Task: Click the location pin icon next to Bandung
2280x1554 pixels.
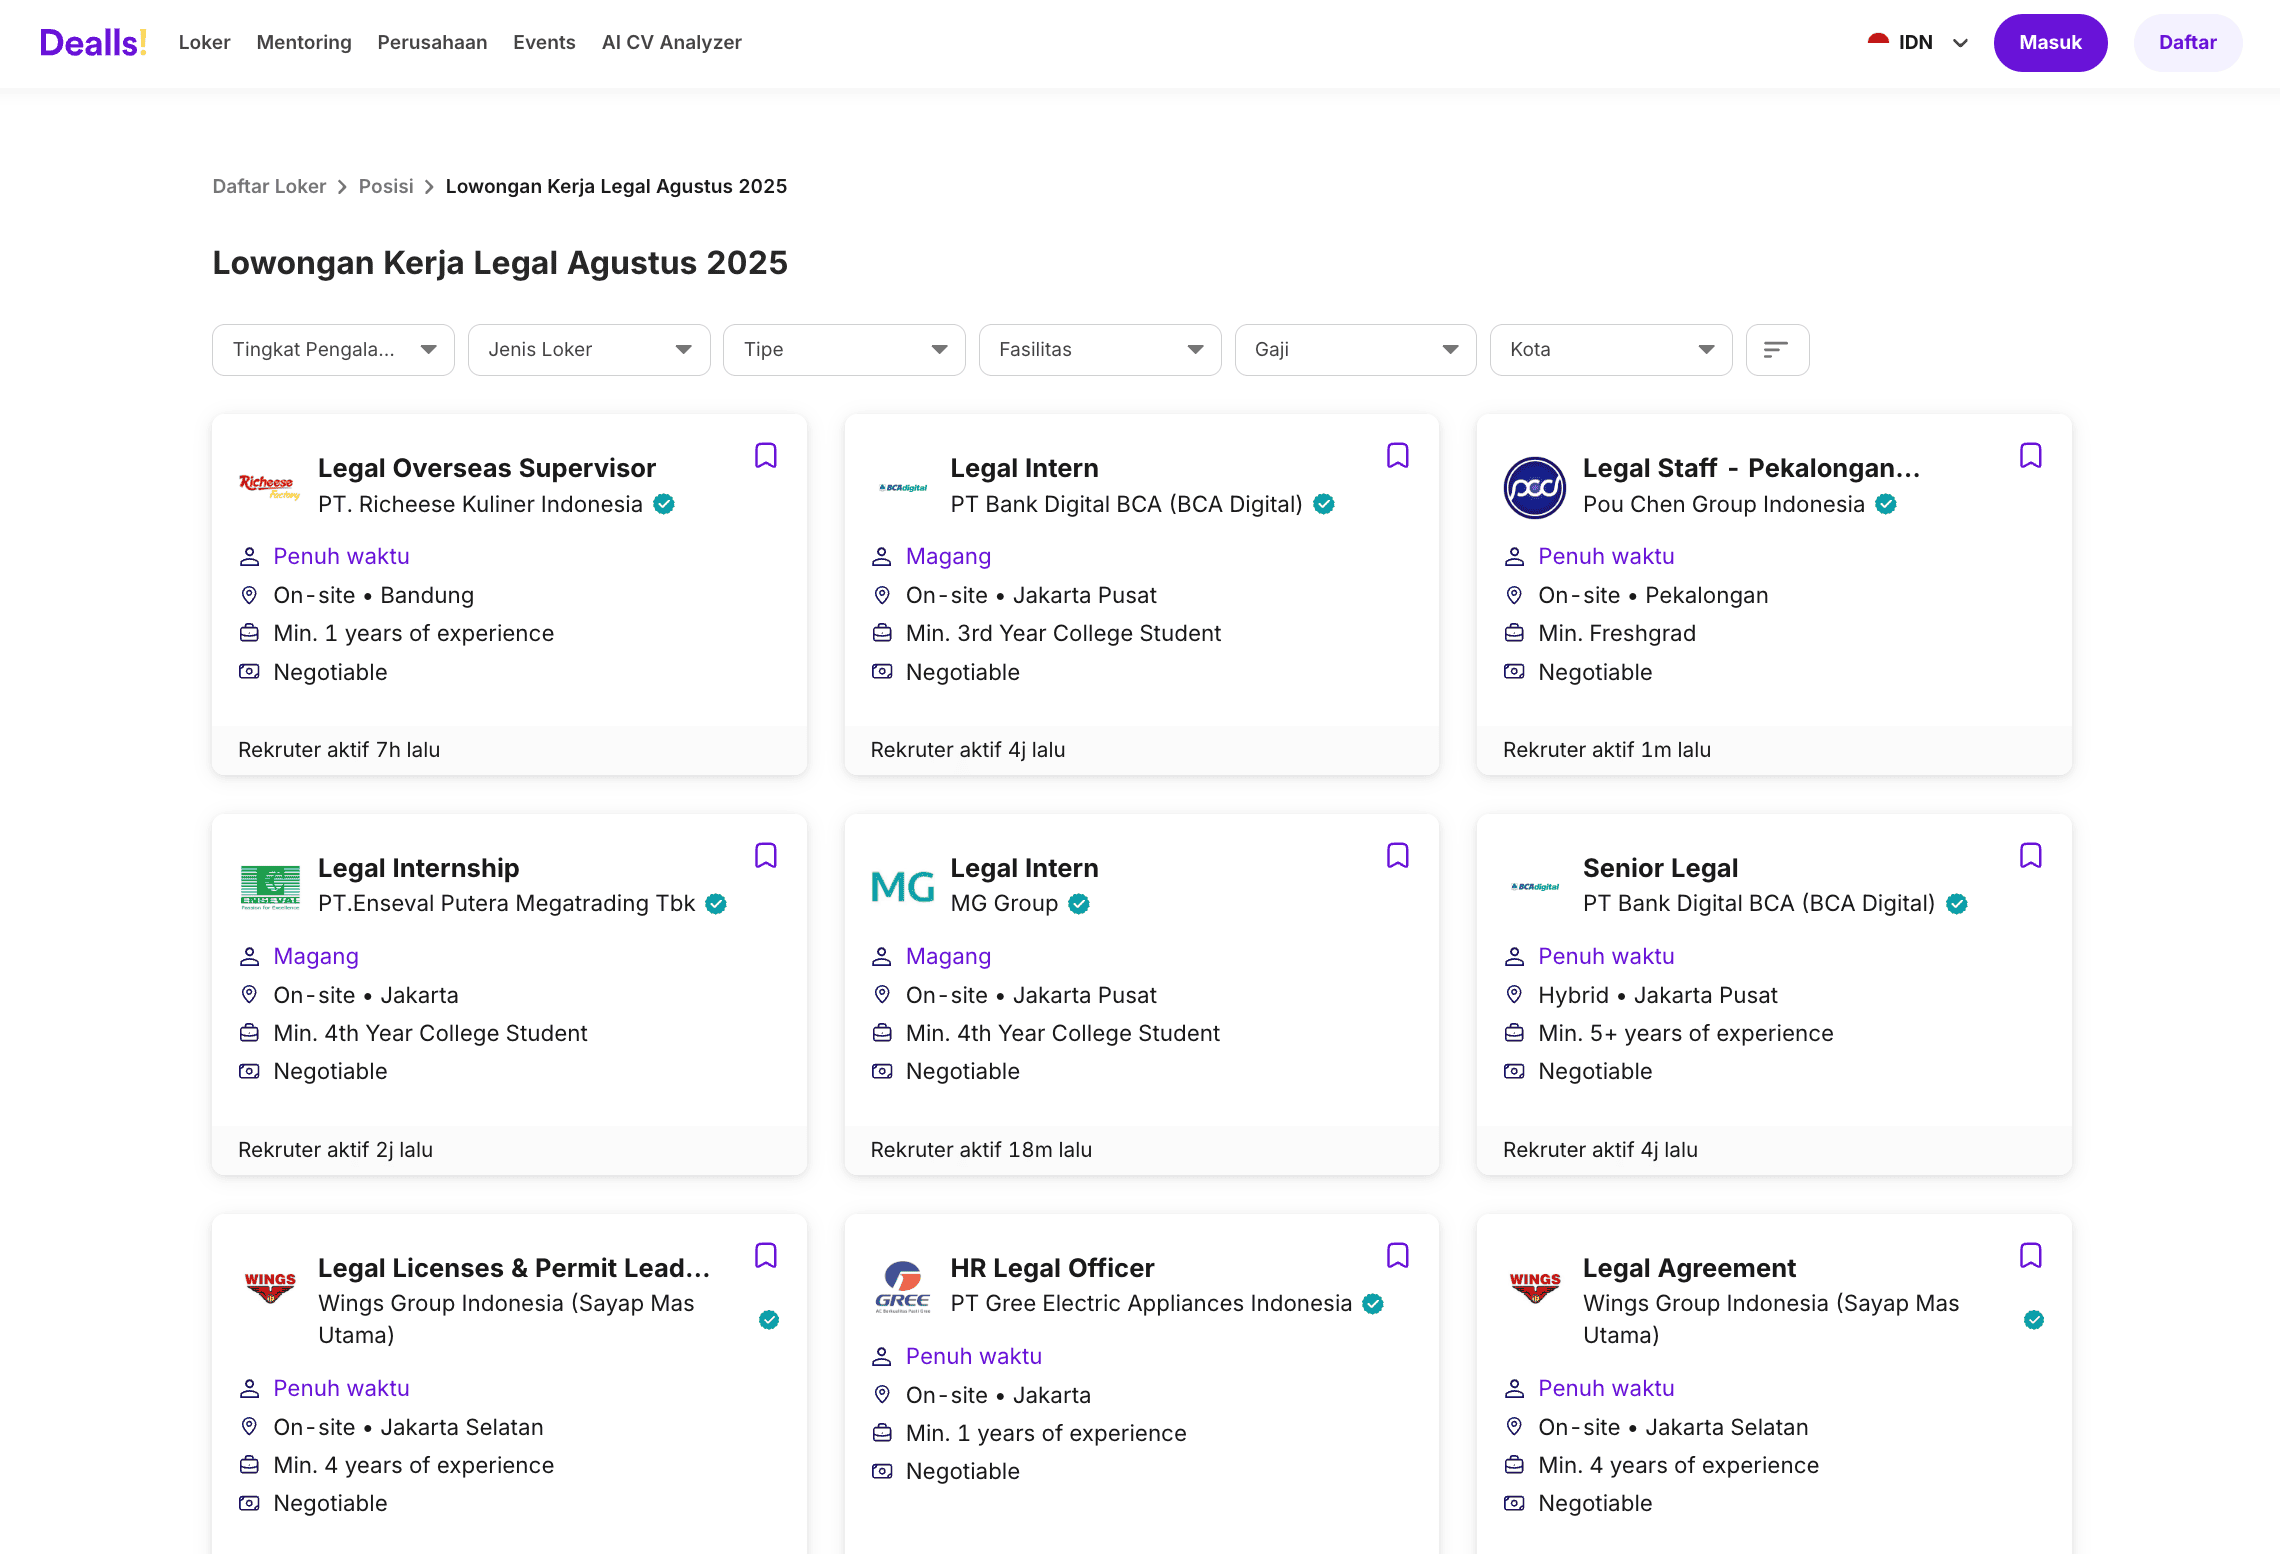Action: click(249, 595)
